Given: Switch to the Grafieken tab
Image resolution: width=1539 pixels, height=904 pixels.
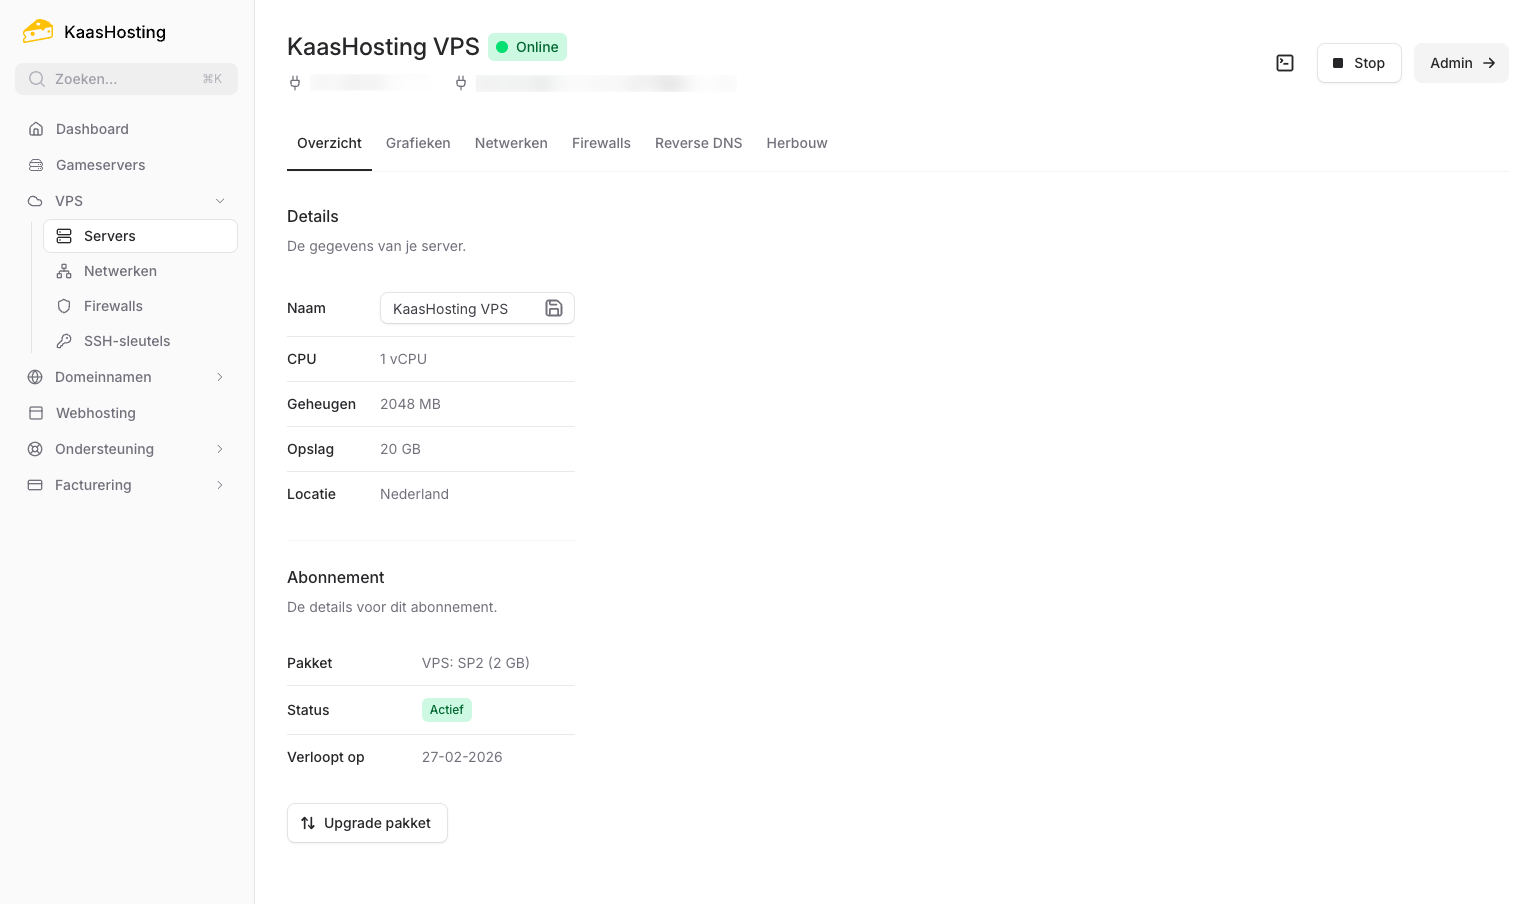Looking at the screenshot, I should click(418, 143).
